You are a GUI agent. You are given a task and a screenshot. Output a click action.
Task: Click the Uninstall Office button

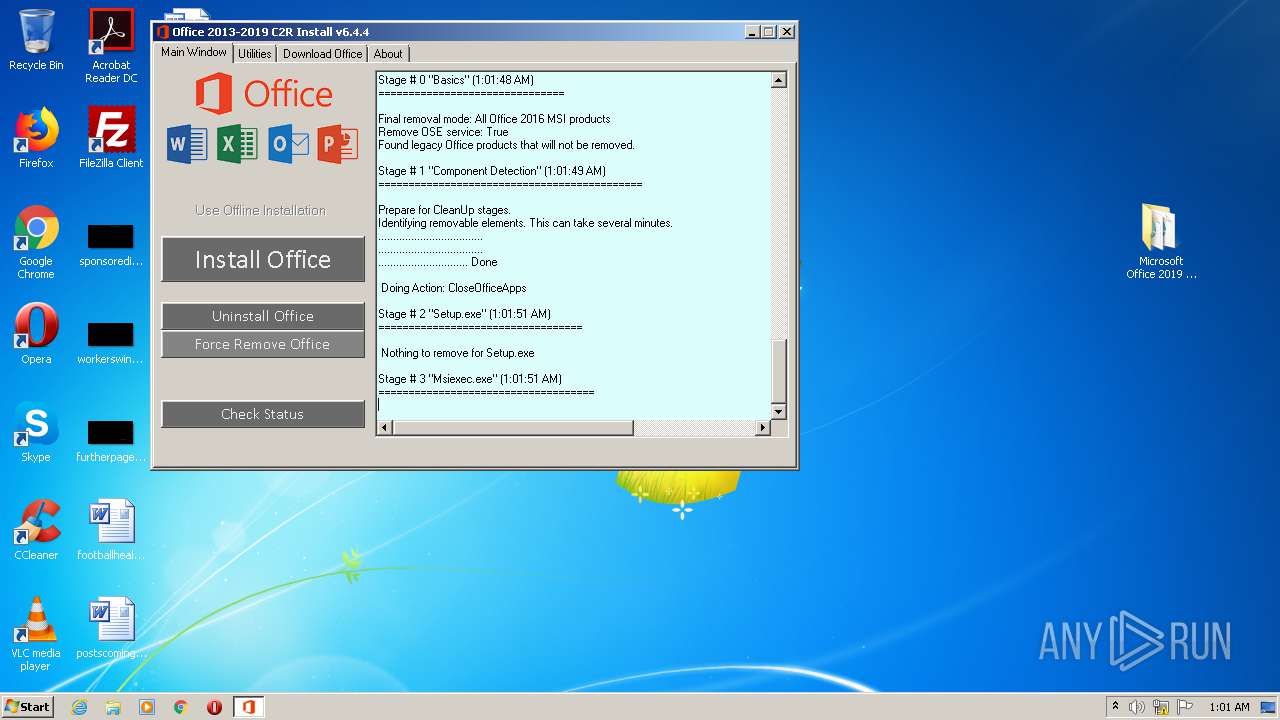click(x=263, y=316)
